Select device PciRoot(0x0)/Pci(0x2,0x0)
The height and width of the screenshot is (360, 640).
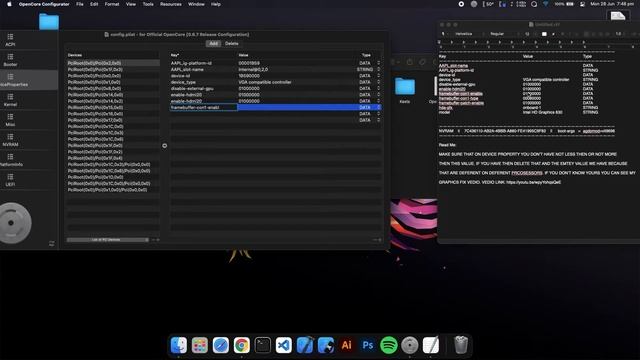click(113, 63)
